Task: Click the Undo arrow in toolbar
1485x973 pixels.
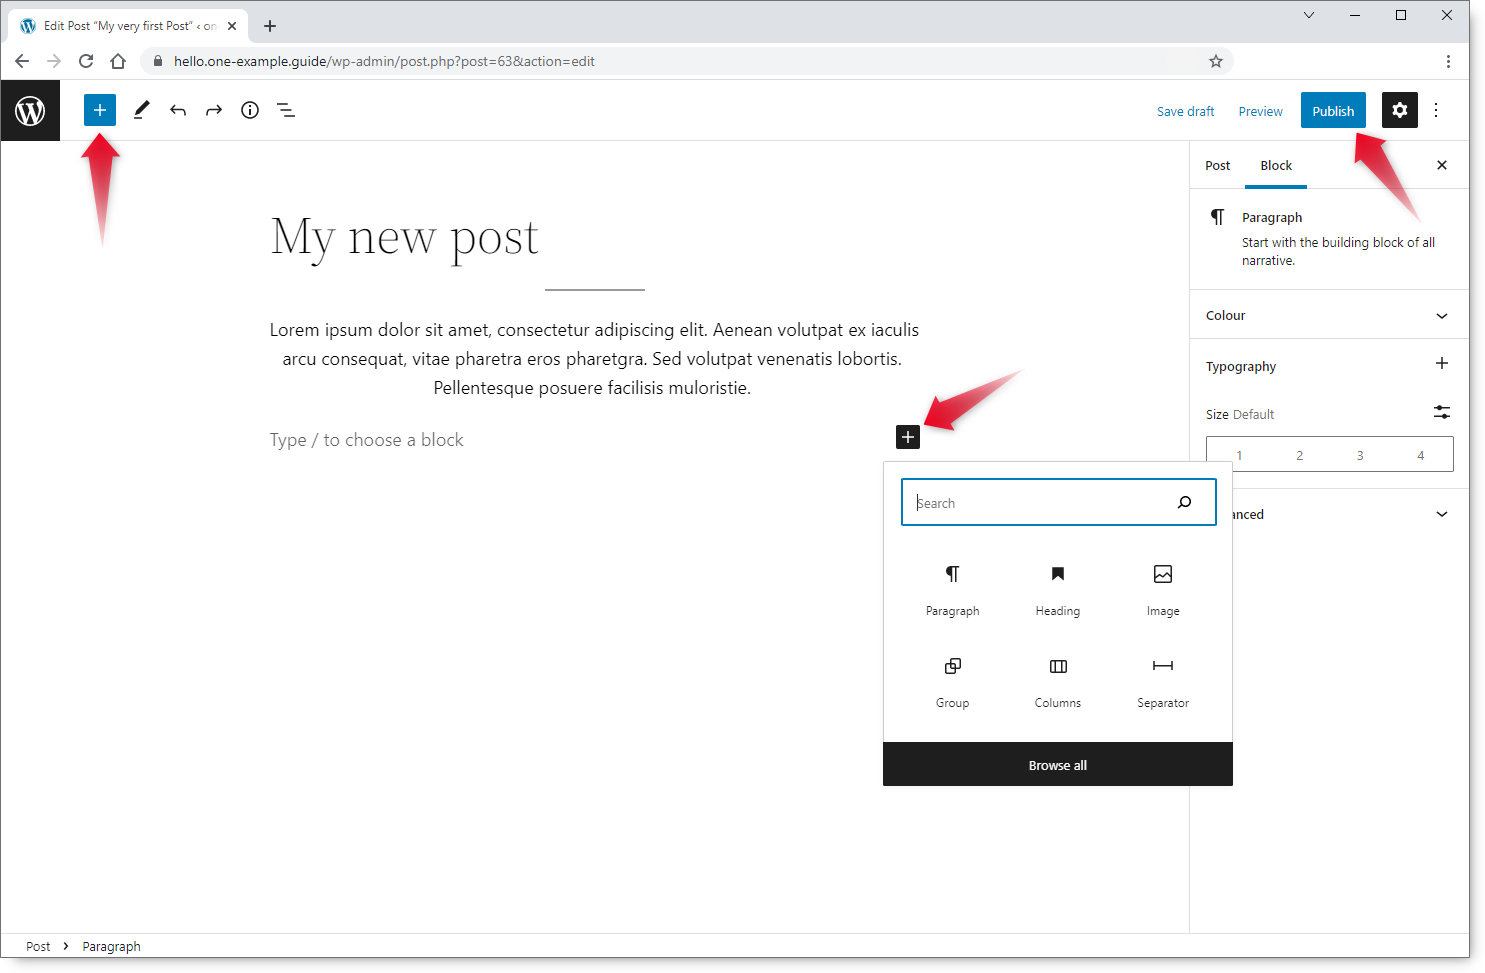Action: pos(178,110)
